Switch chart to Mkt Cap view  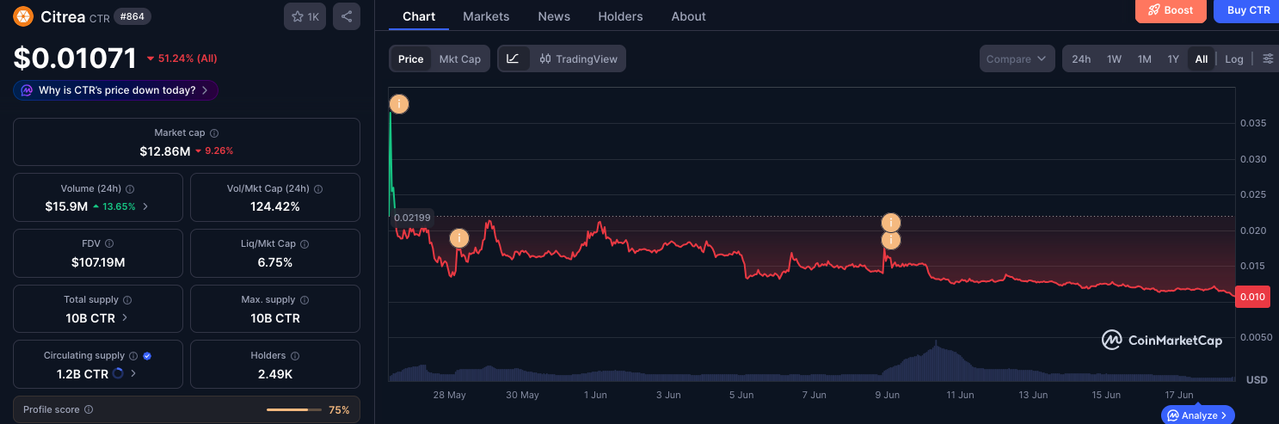tap(460, 59)
